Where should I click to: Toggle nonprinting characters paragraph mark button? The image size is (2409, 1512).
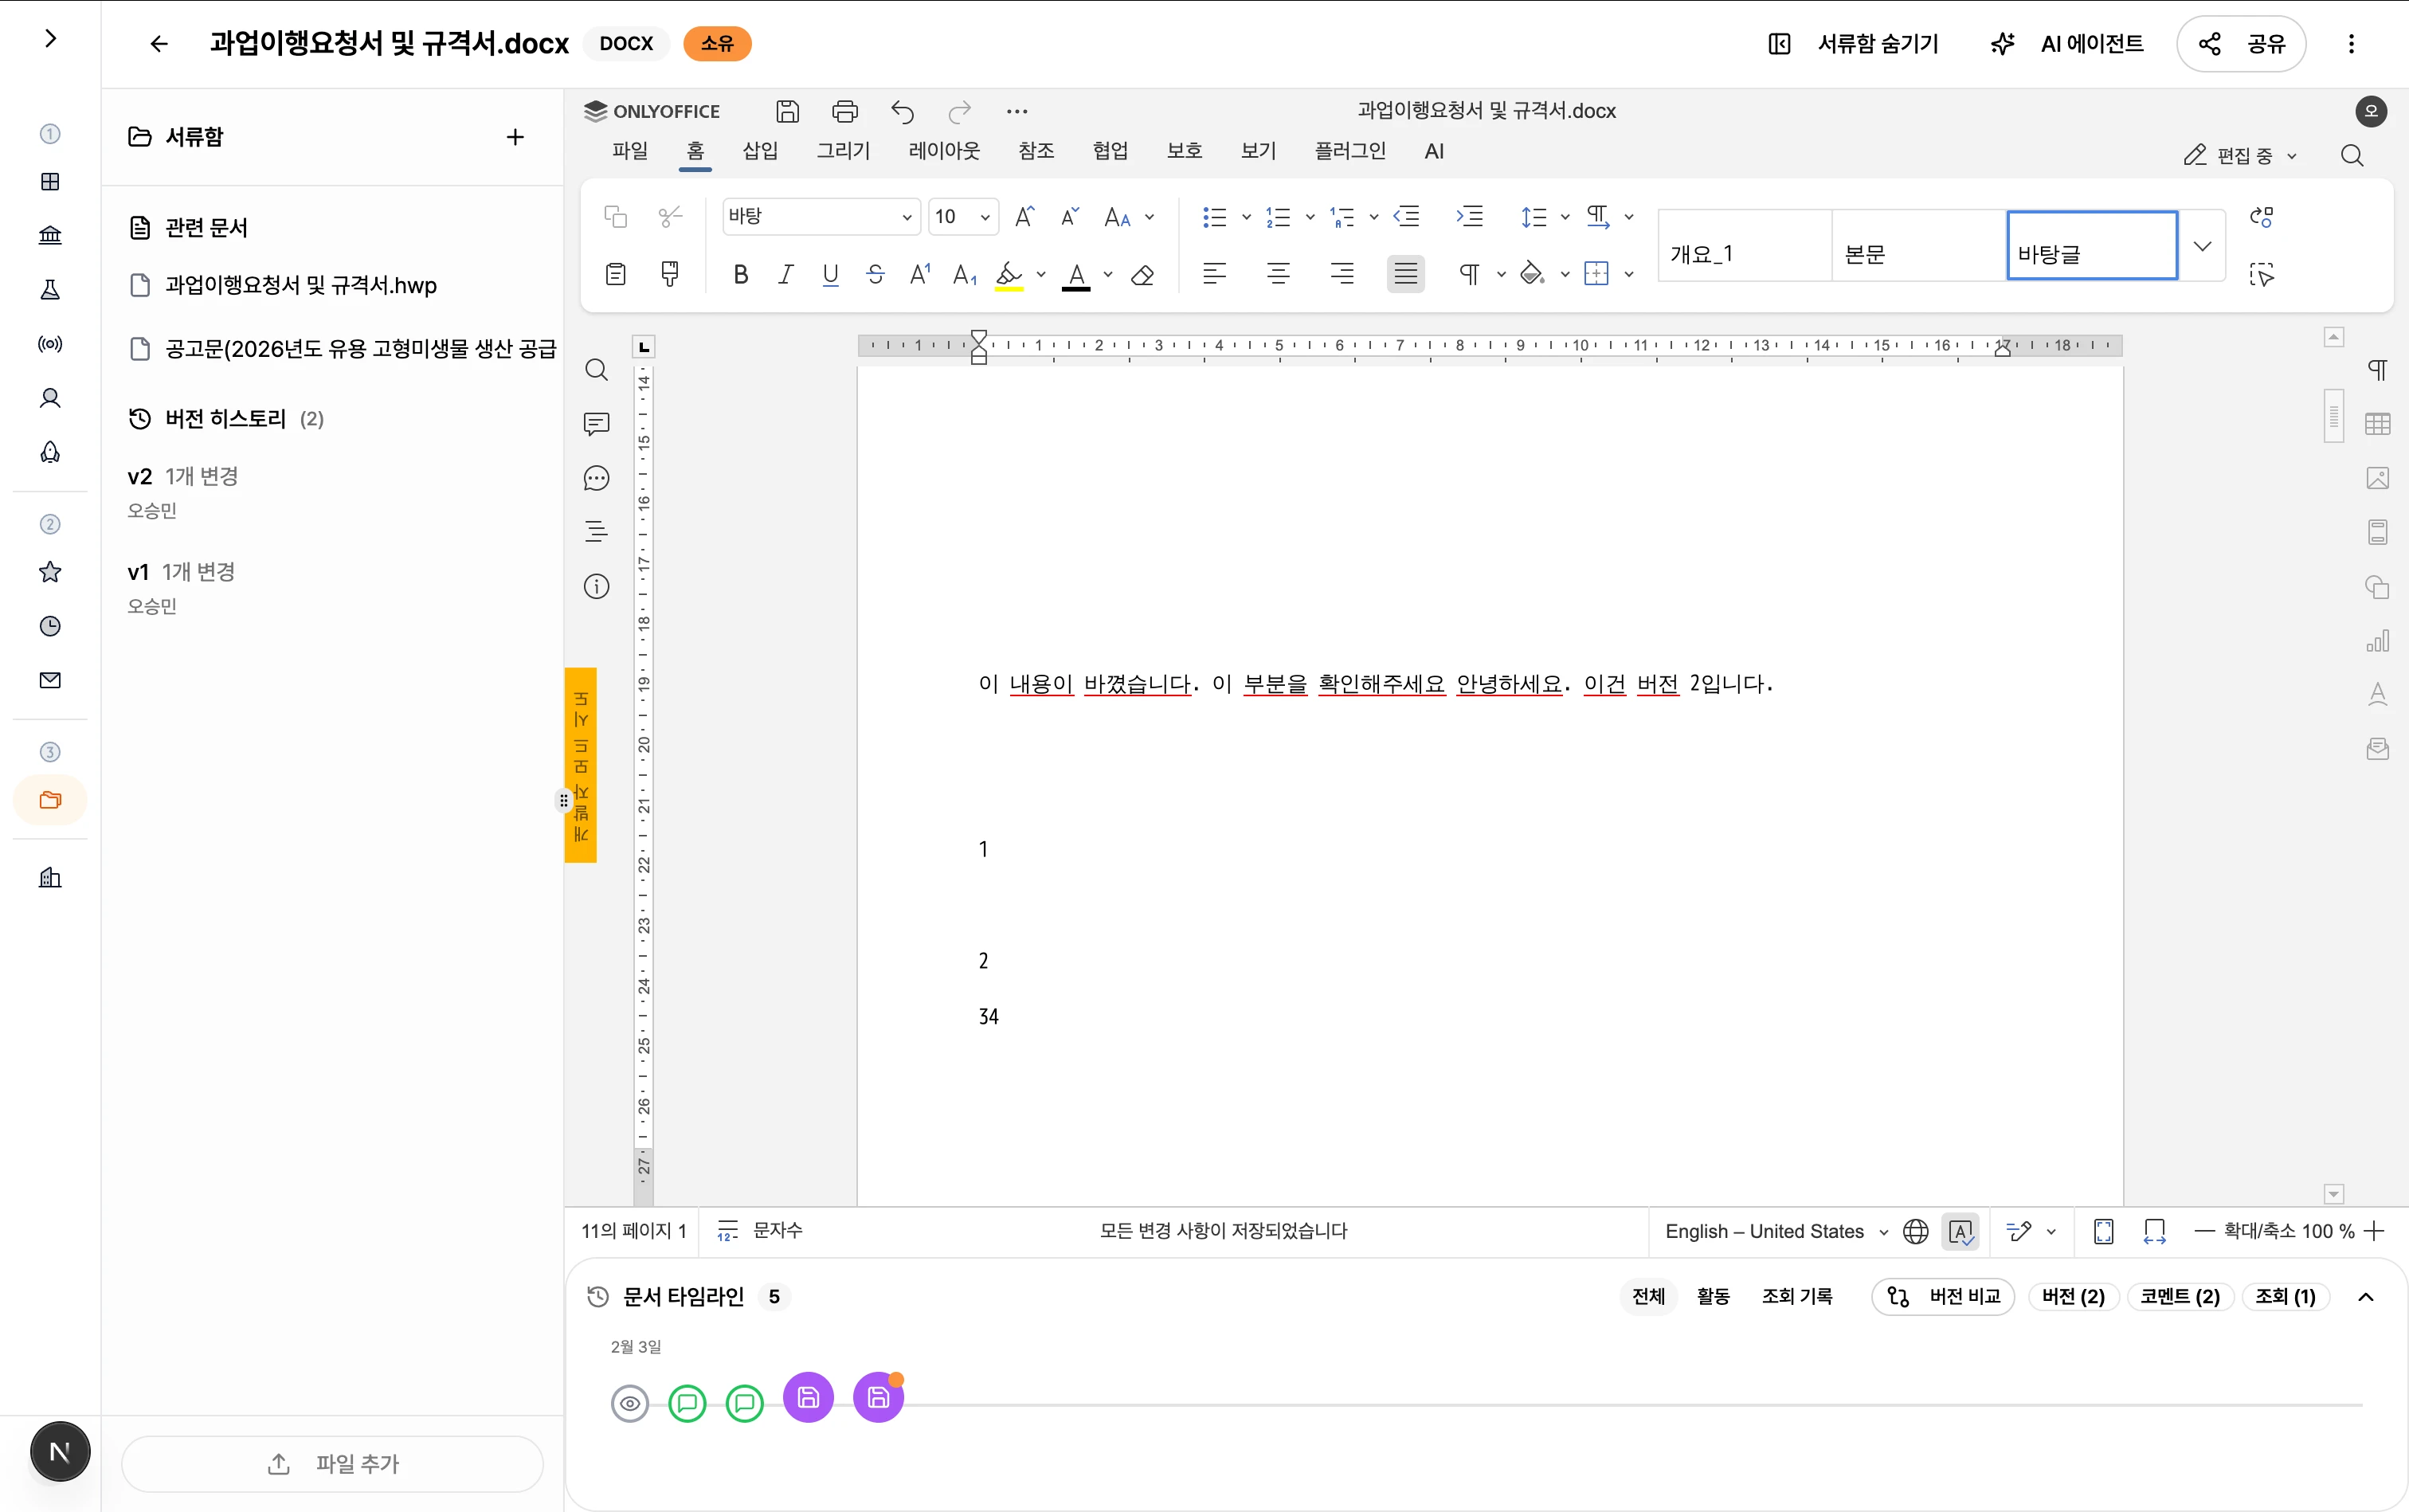click(1469, 274)
